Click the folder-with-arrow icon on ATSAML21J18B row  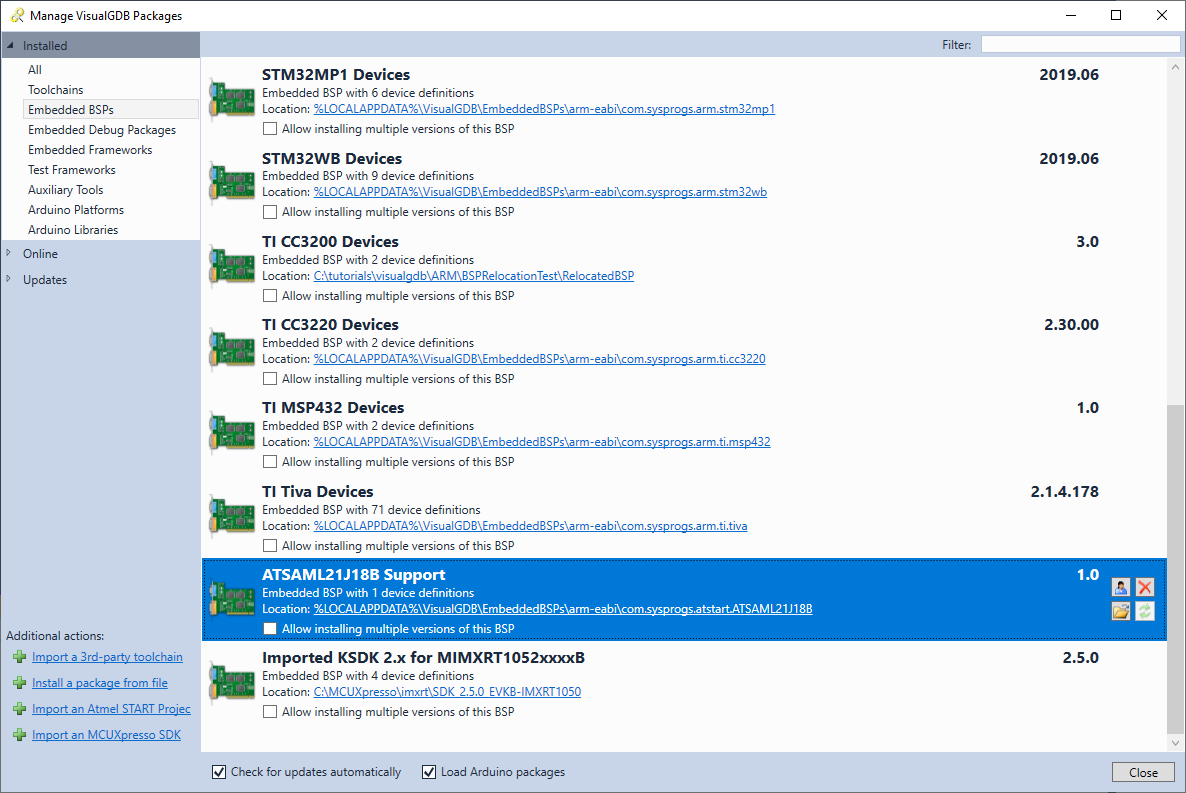coord(1121,611)
